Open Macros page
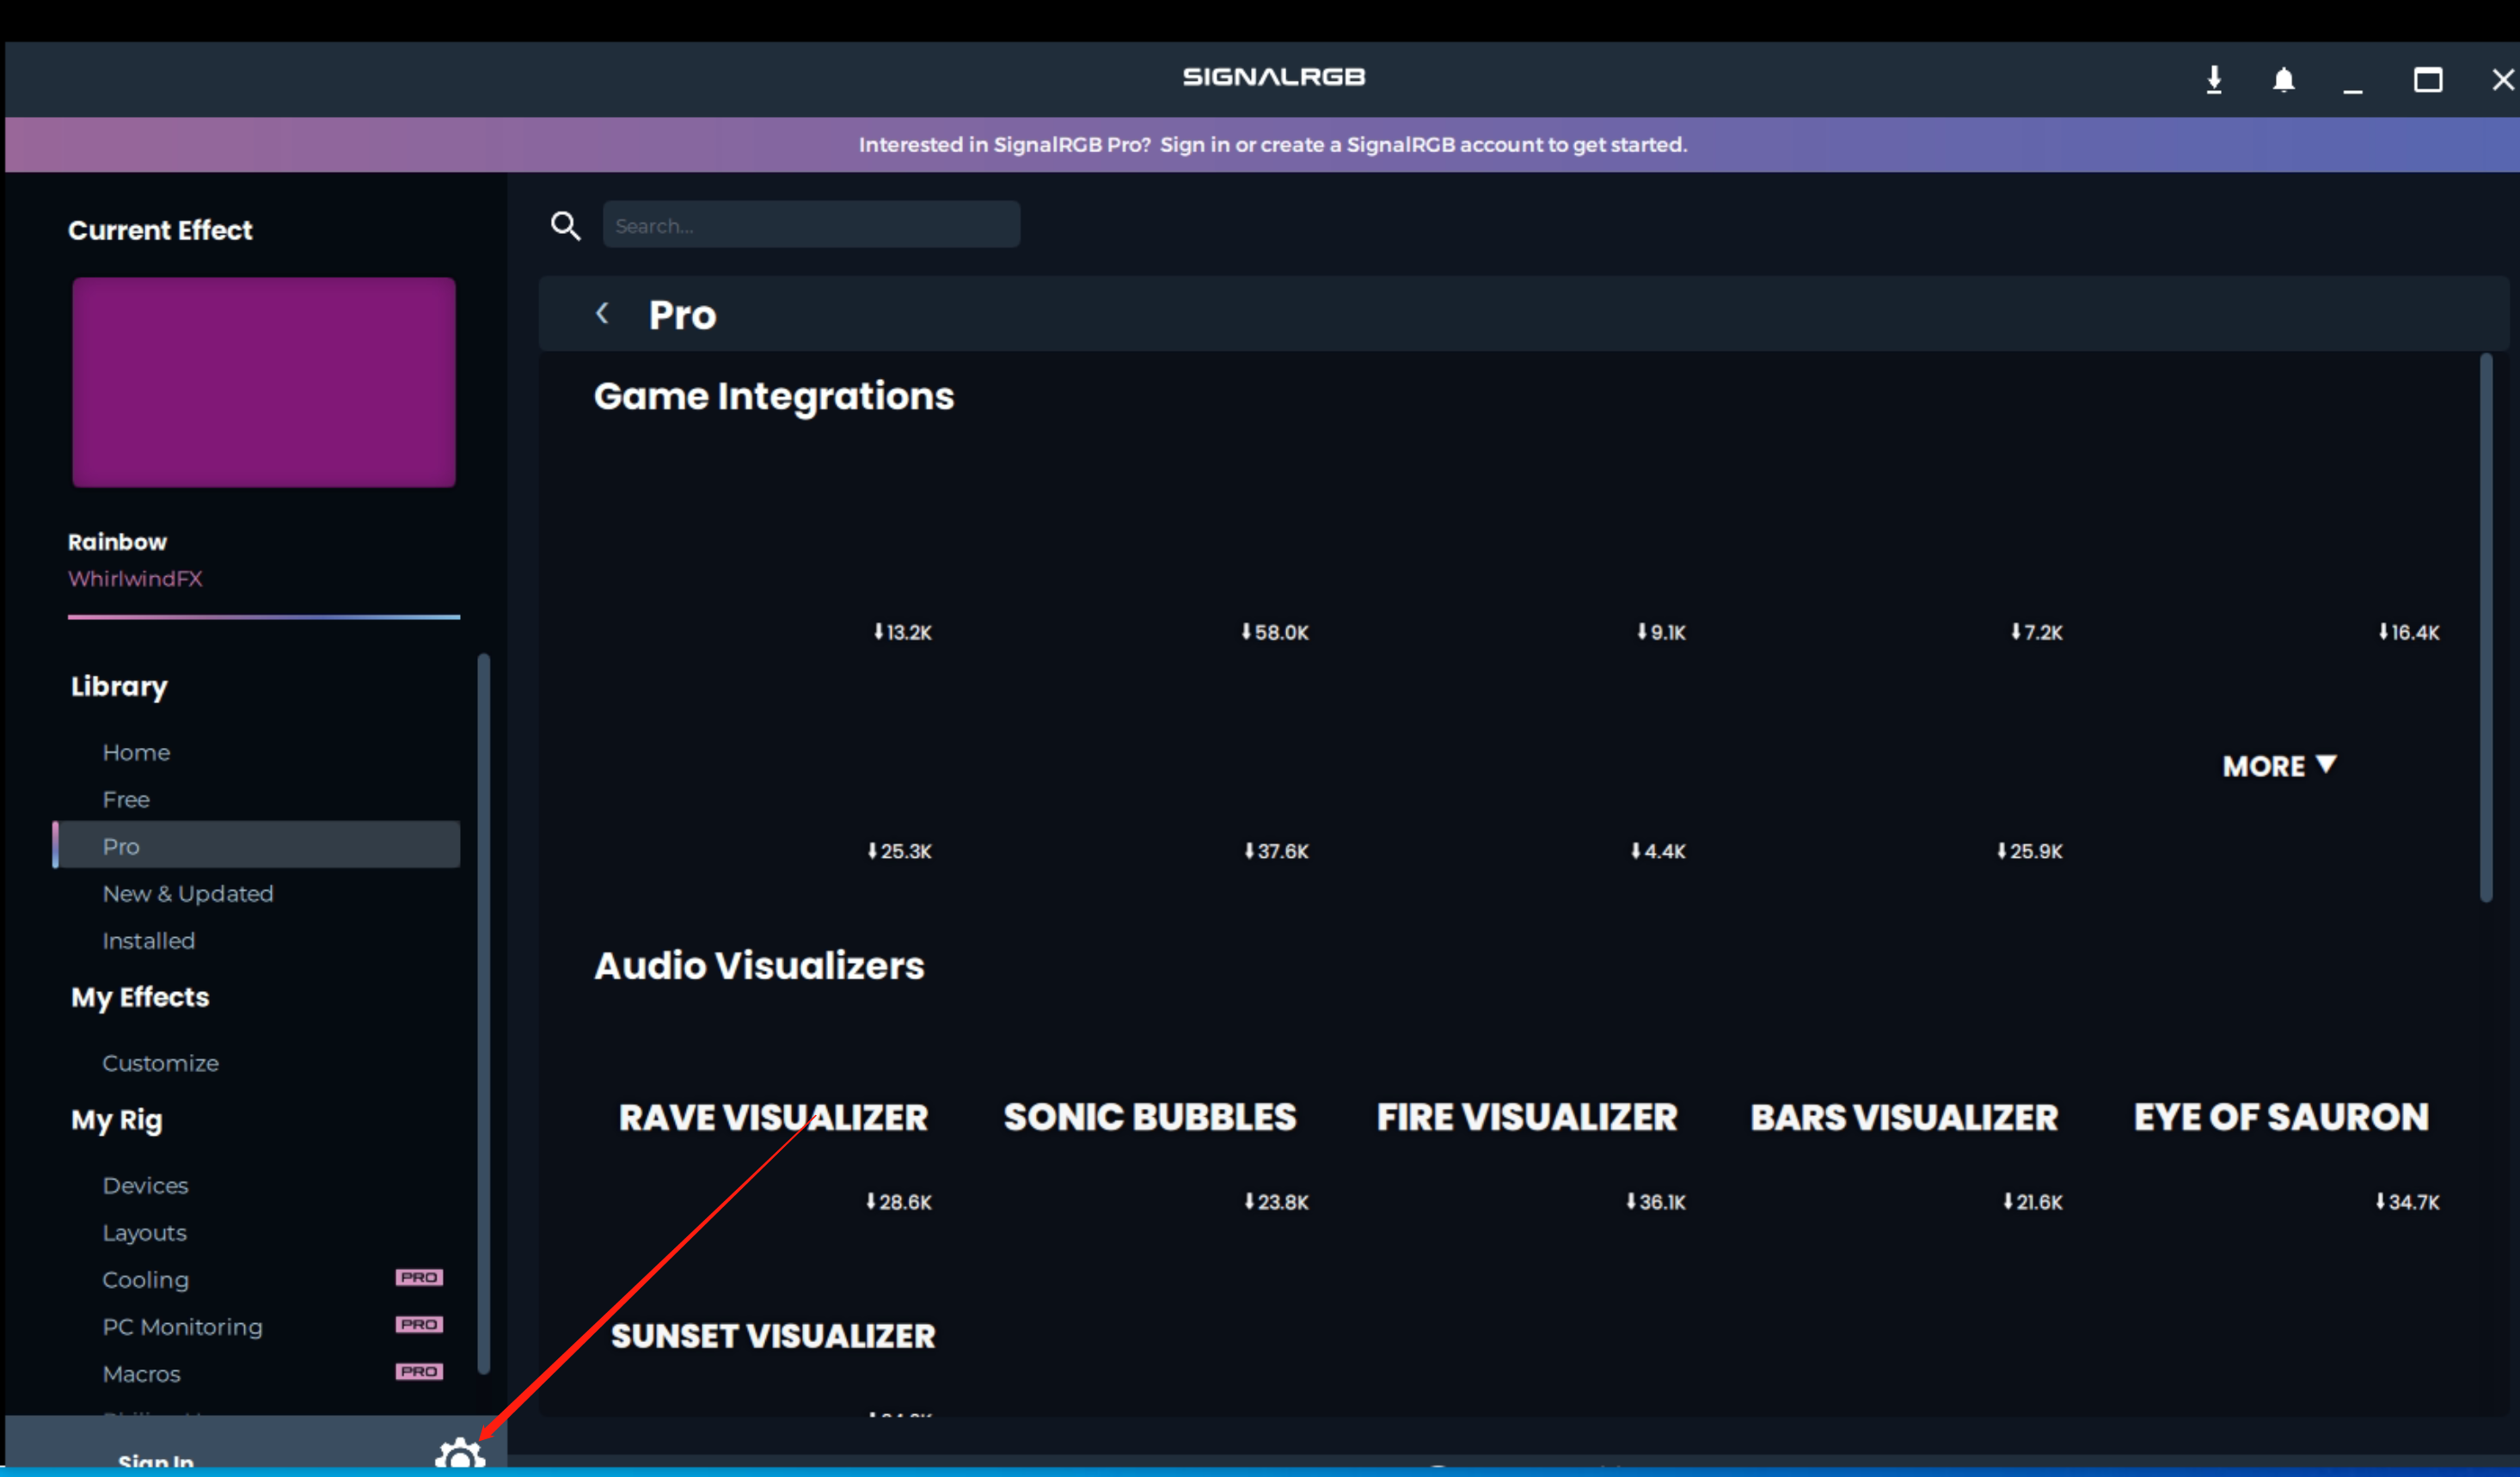This screenshot has height=1477, width=2520. point(141,1373)
